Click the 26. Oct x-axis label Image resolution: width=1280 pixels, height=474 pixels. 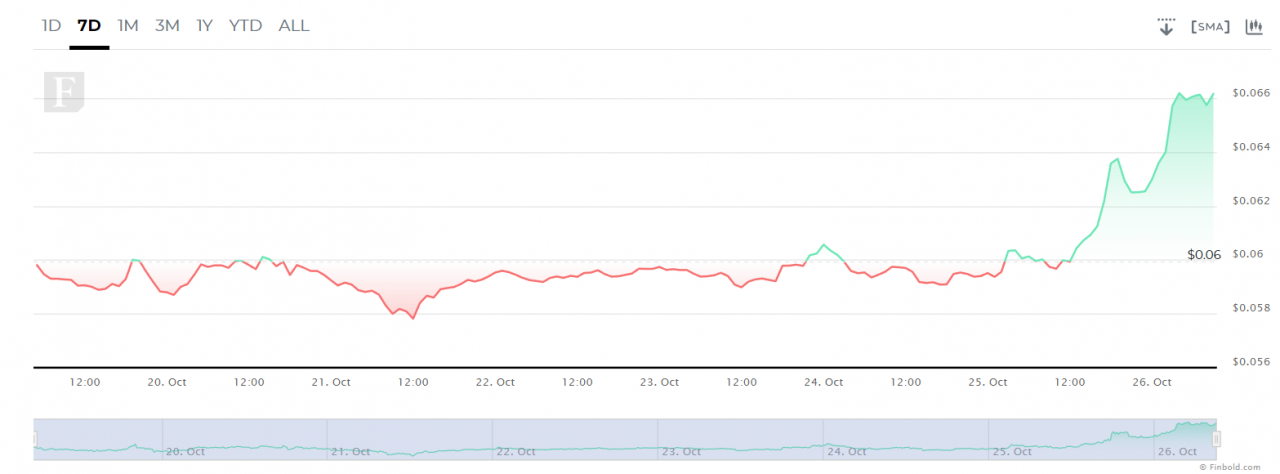pyautogui.click(x=1151, y=382)
